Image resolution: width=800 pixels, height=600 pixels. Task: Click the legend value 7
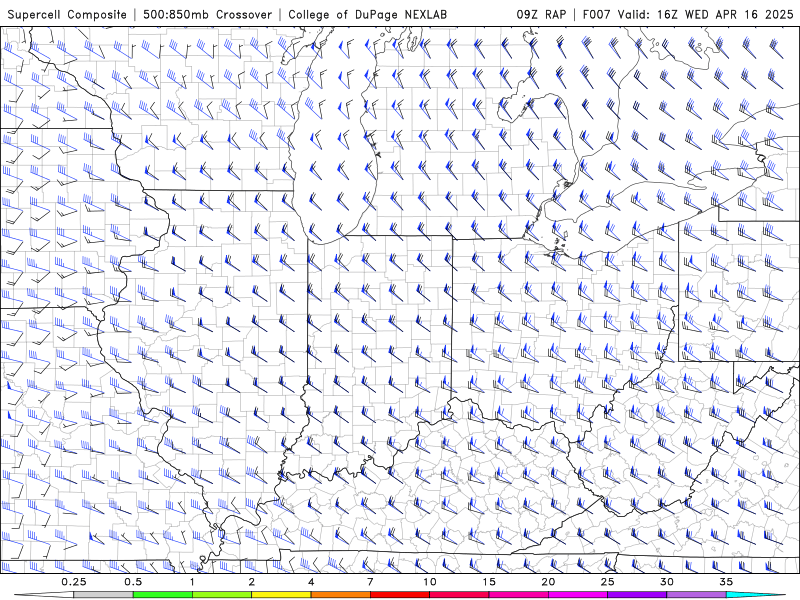coord(370,582)
